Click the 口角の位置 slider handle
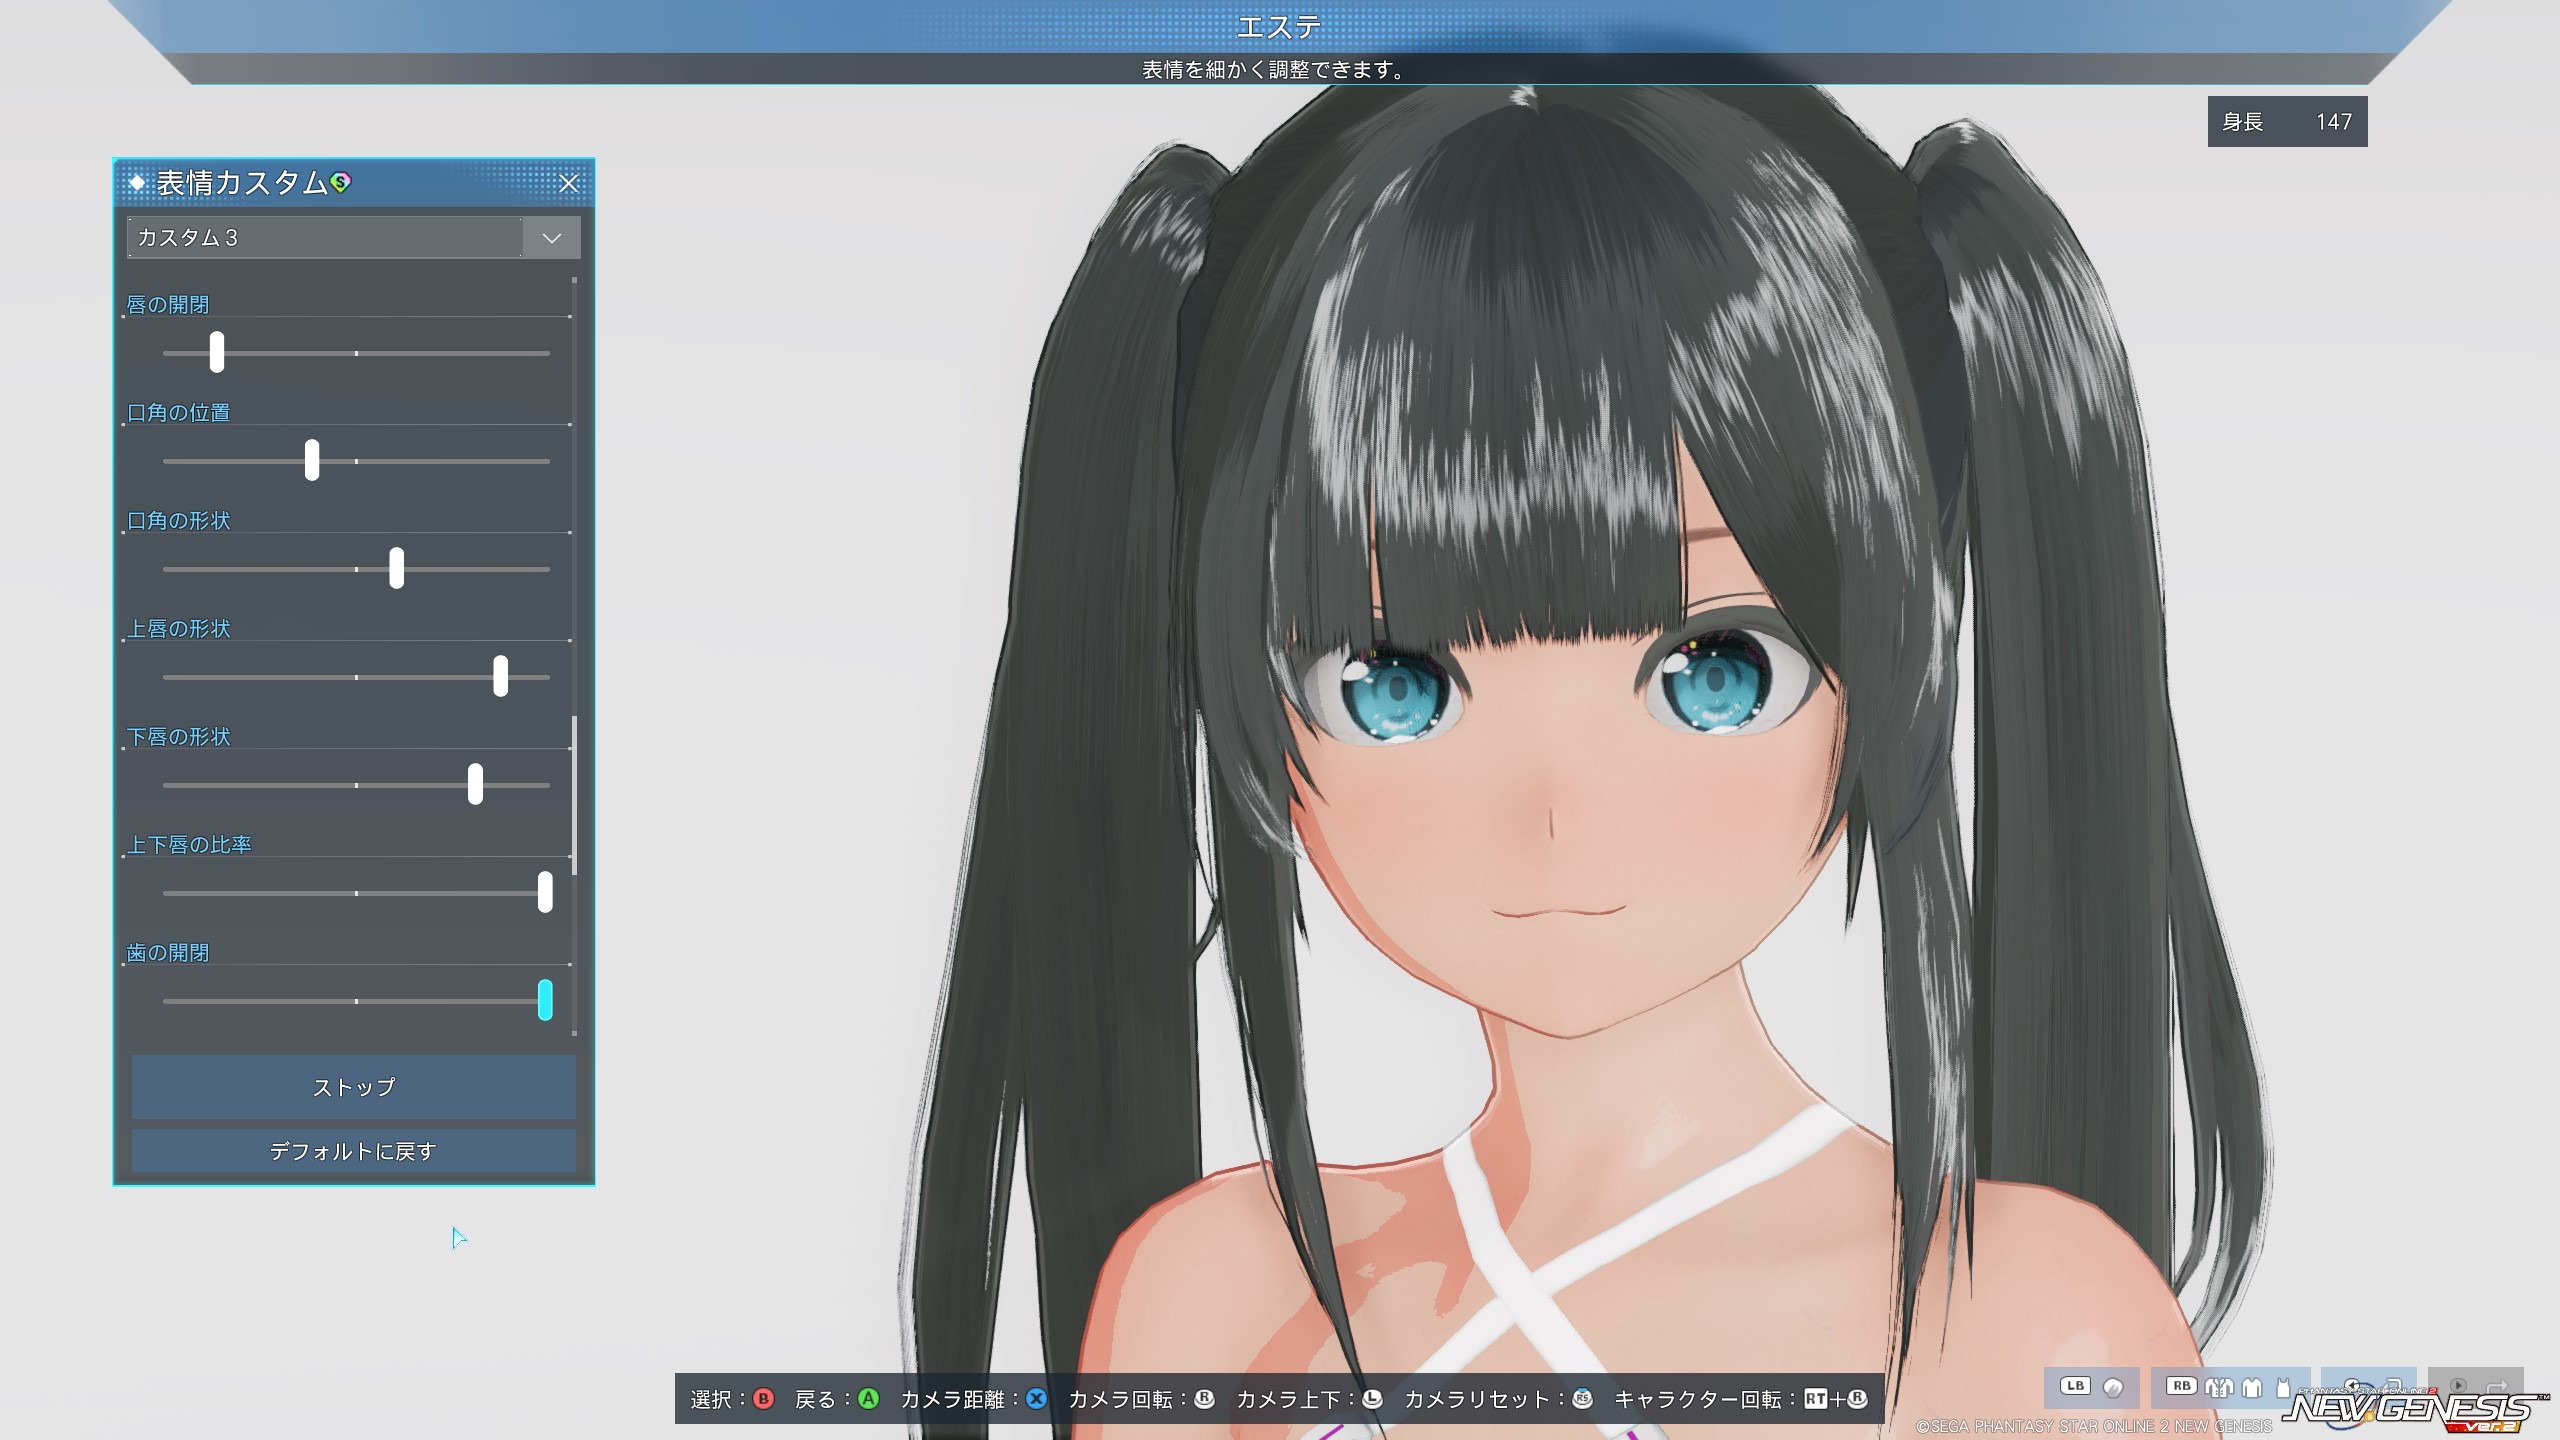Image resolution: width=2560 pixels, height=1440 pixels. tap(312, 460)
